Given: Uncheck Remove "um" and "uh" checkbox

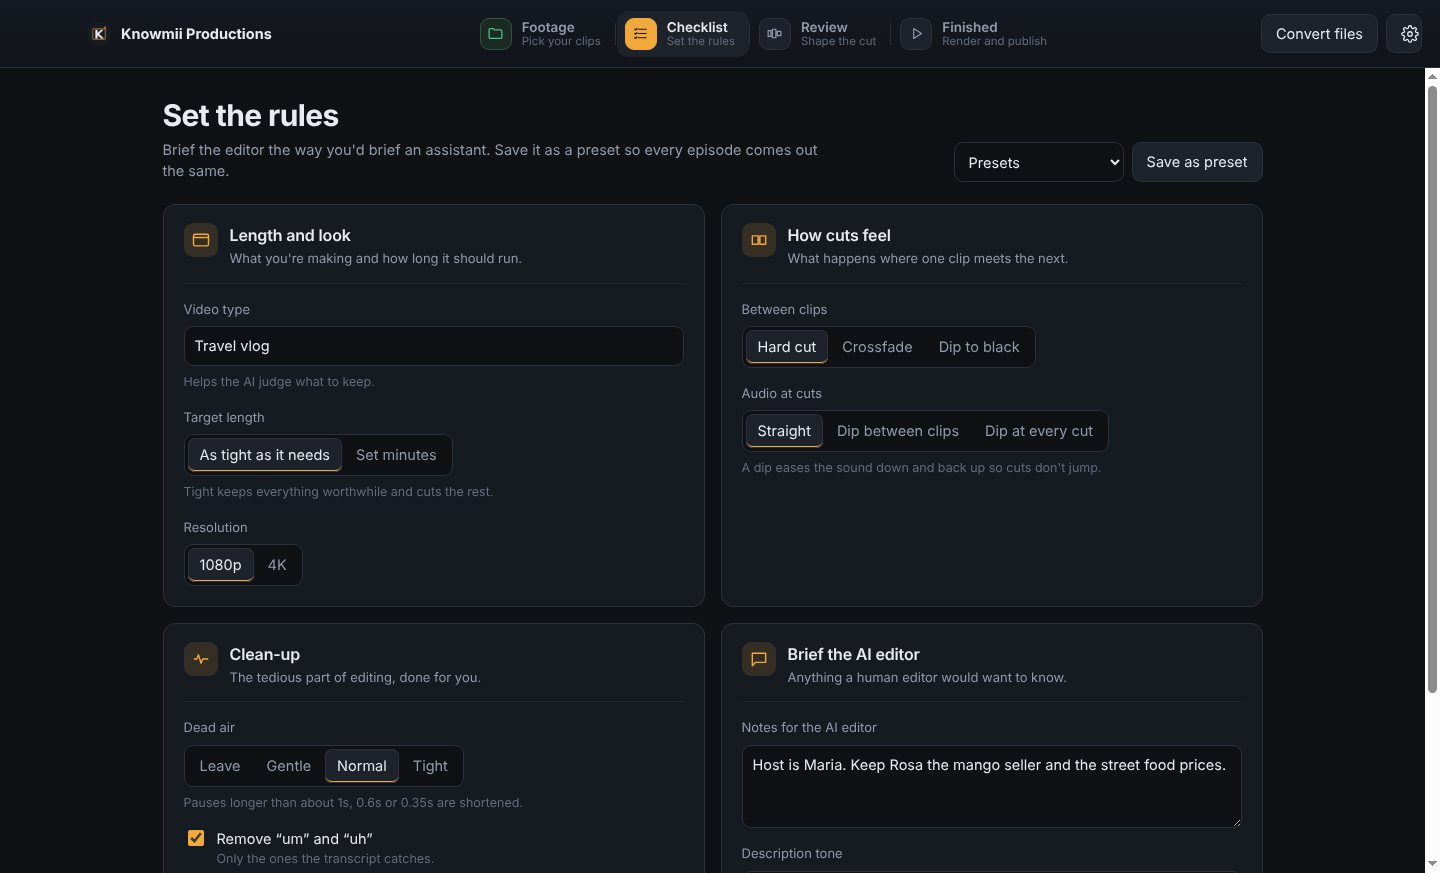Looking at the screenshot, I should [x=196, y=838].
